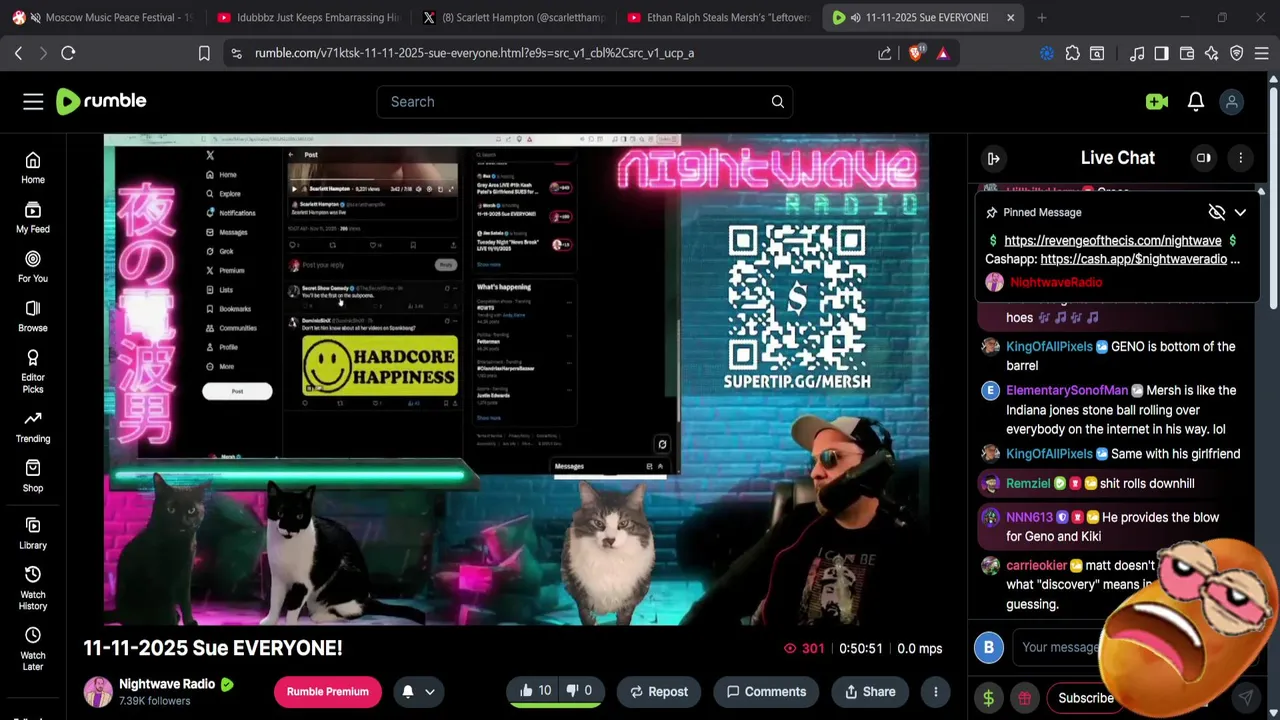The image size is (1280, 720).
Task: Open a new browser tab
Action: [x=1042, y=17]
